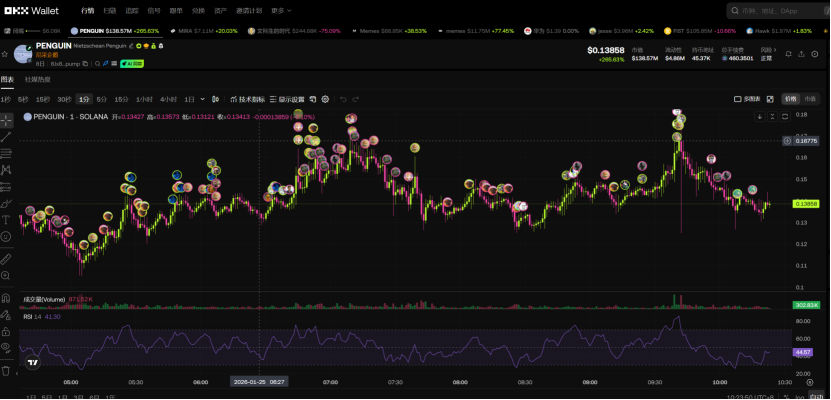Select the ruler measure tool

(6, 259)
